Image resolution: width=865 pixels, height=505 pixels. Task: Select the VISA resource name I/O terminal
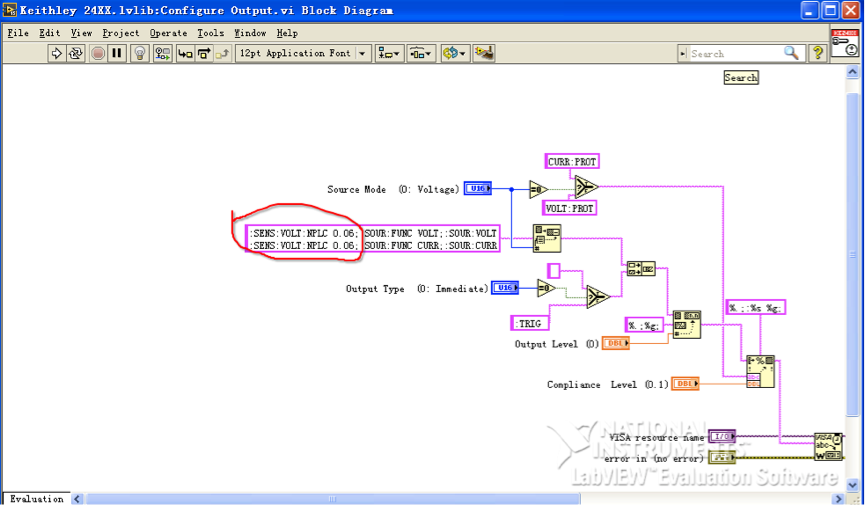pyautogui.click(x=722, y=437)
